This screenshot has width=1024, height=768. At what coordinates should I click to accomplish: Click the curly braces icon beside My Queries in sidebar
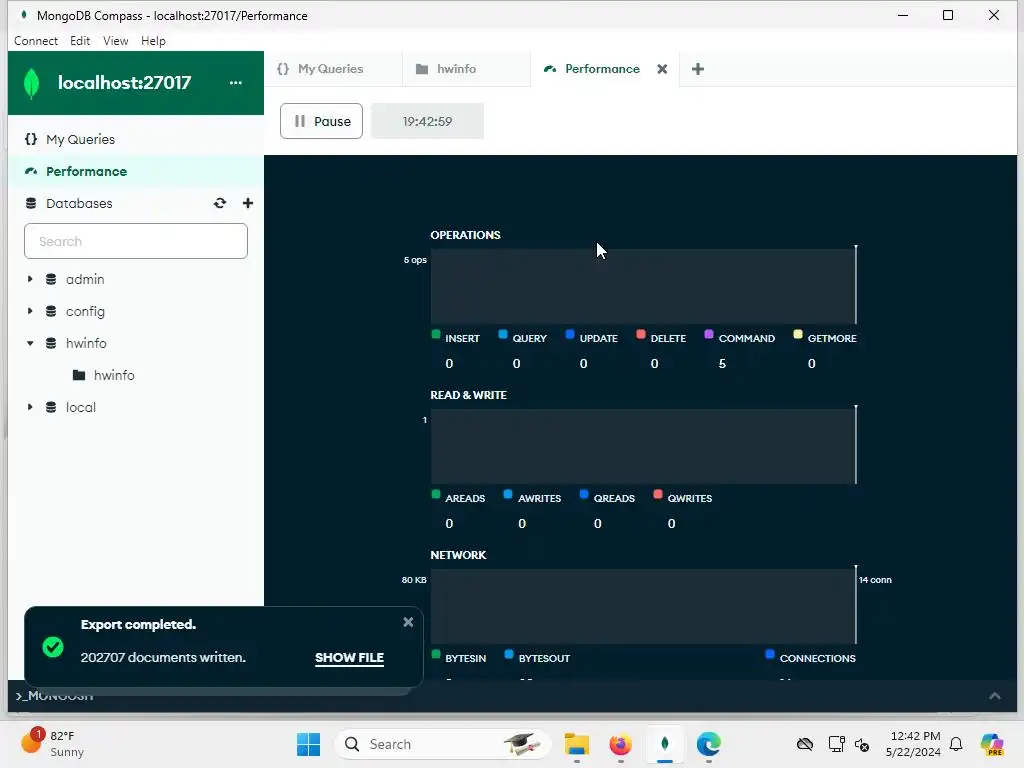pos(31,139)
